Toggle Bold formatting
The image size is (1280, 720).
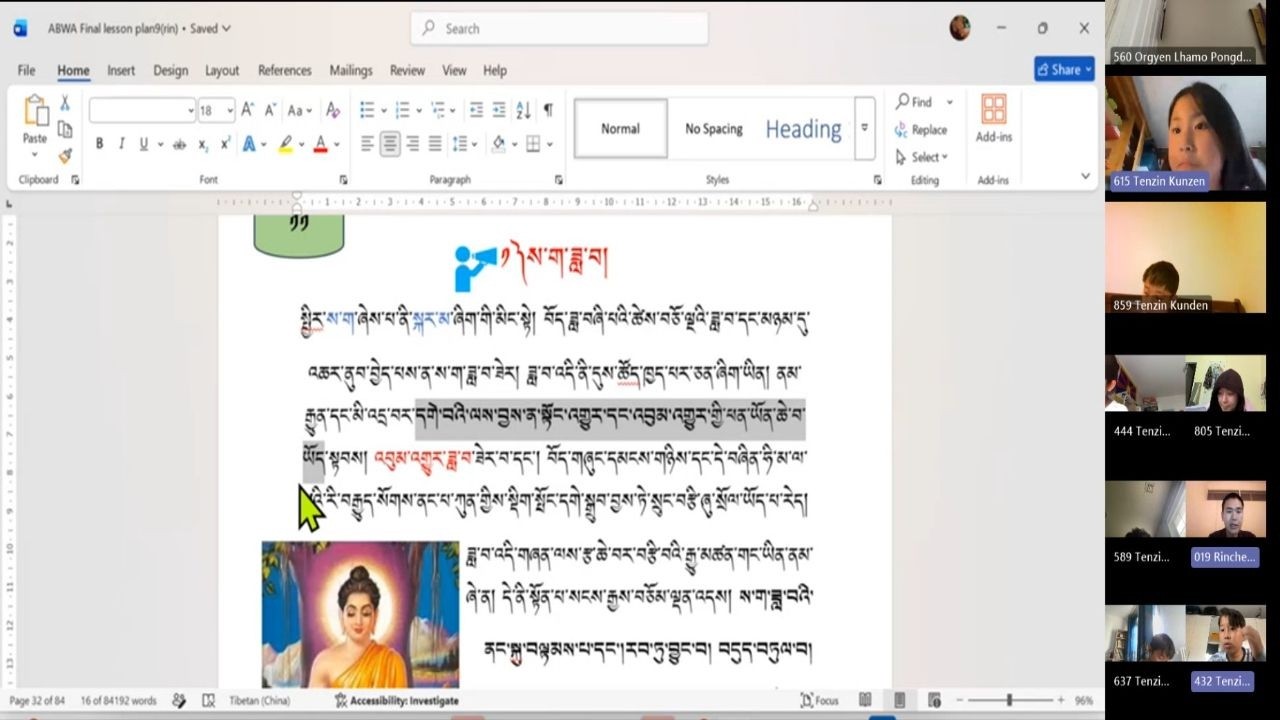pyautogui.click(x=99, y=144)
